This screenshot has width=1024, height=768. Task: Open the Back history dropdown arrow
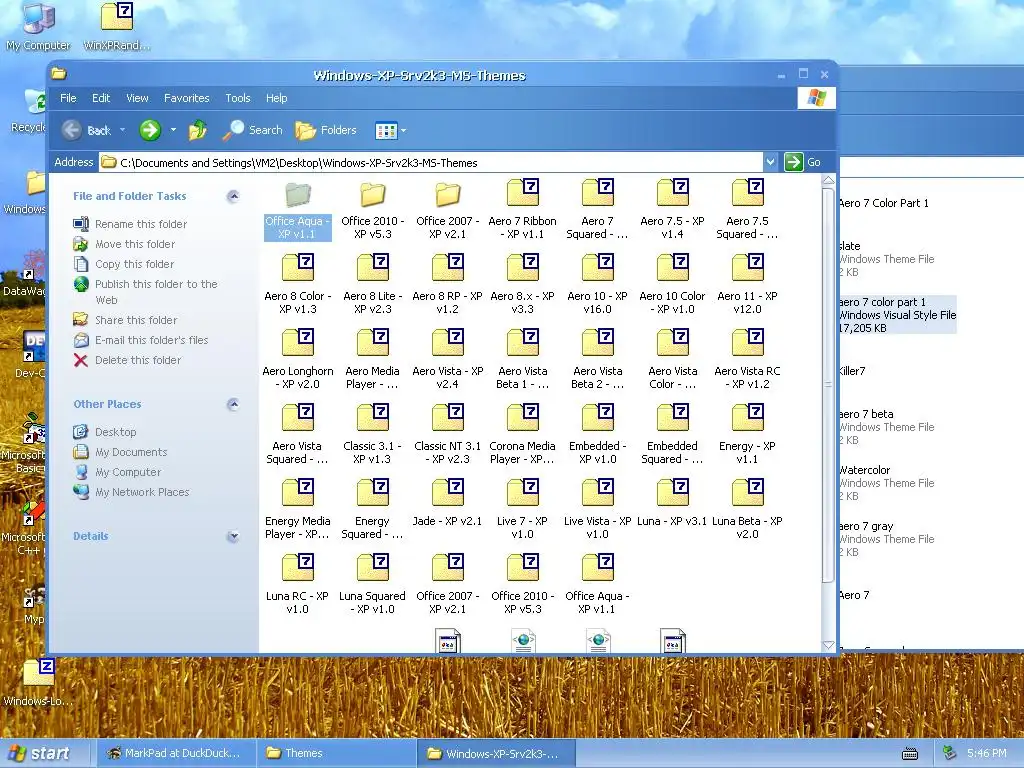pos(122,130)
